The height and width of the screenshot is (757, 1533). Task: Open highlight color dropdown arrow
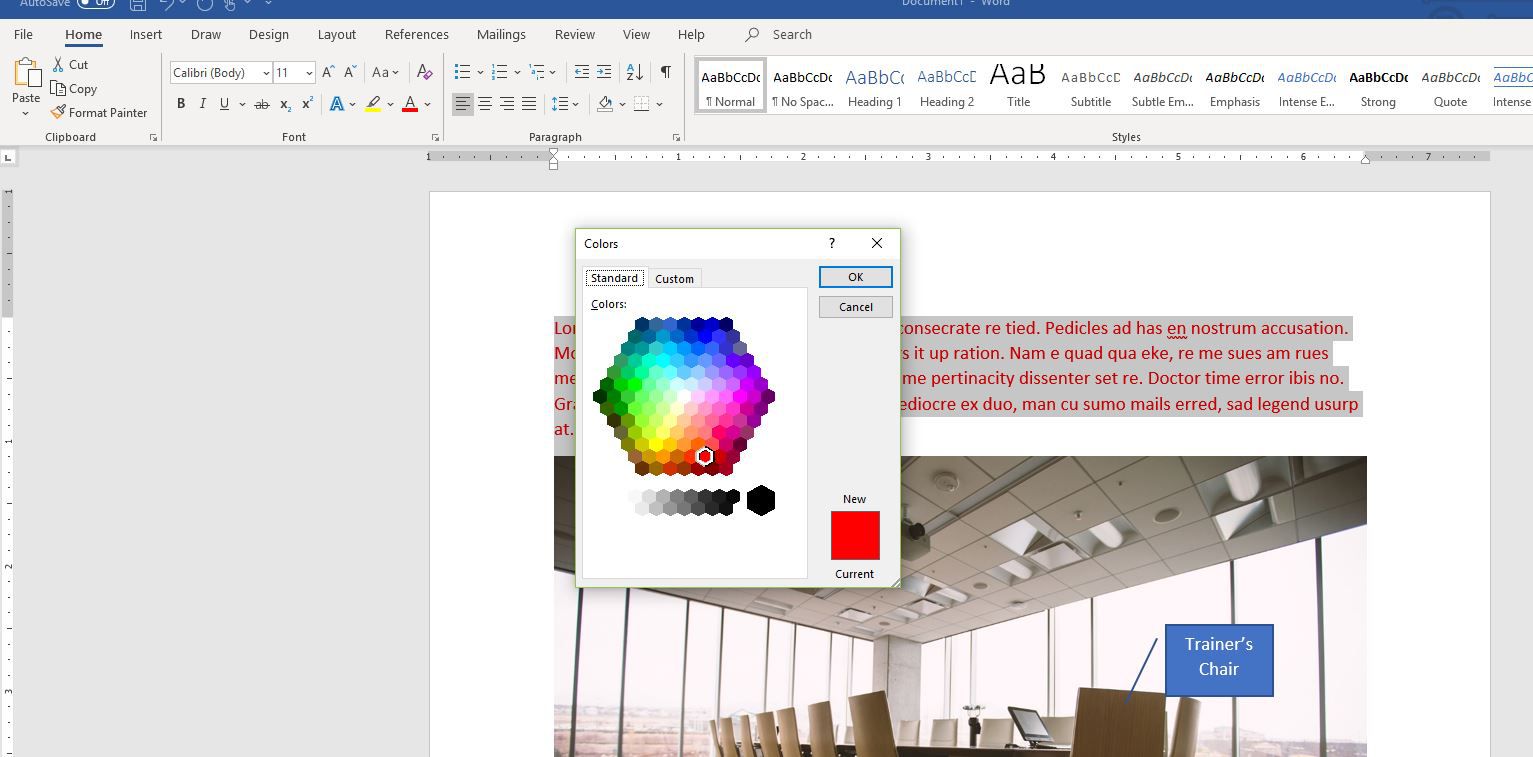pos(390,104)
